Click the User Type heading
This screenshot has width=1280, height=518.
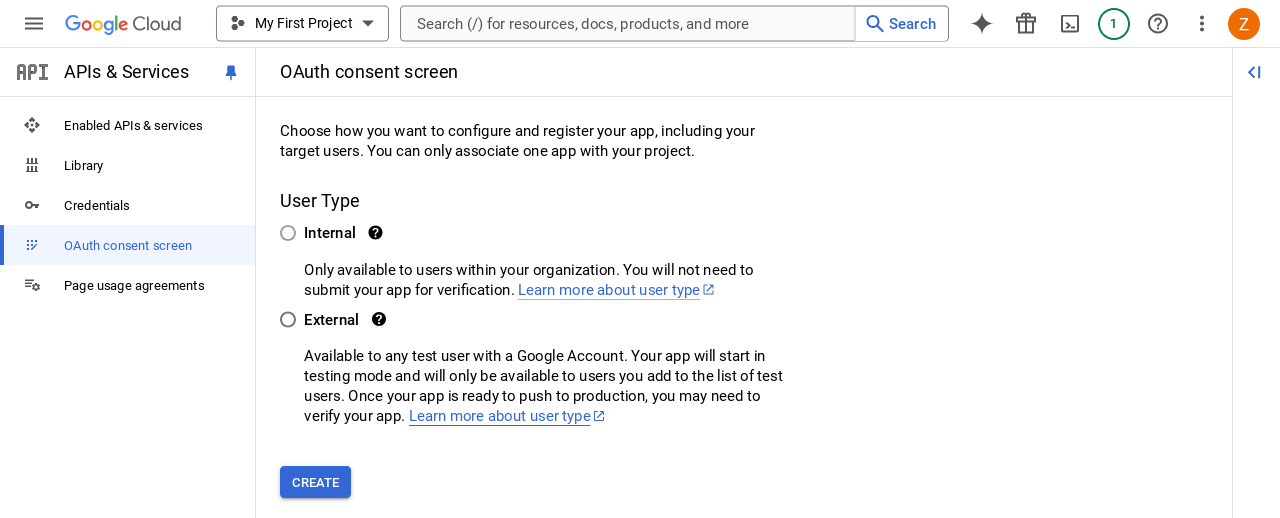click(x=320, y=201)
